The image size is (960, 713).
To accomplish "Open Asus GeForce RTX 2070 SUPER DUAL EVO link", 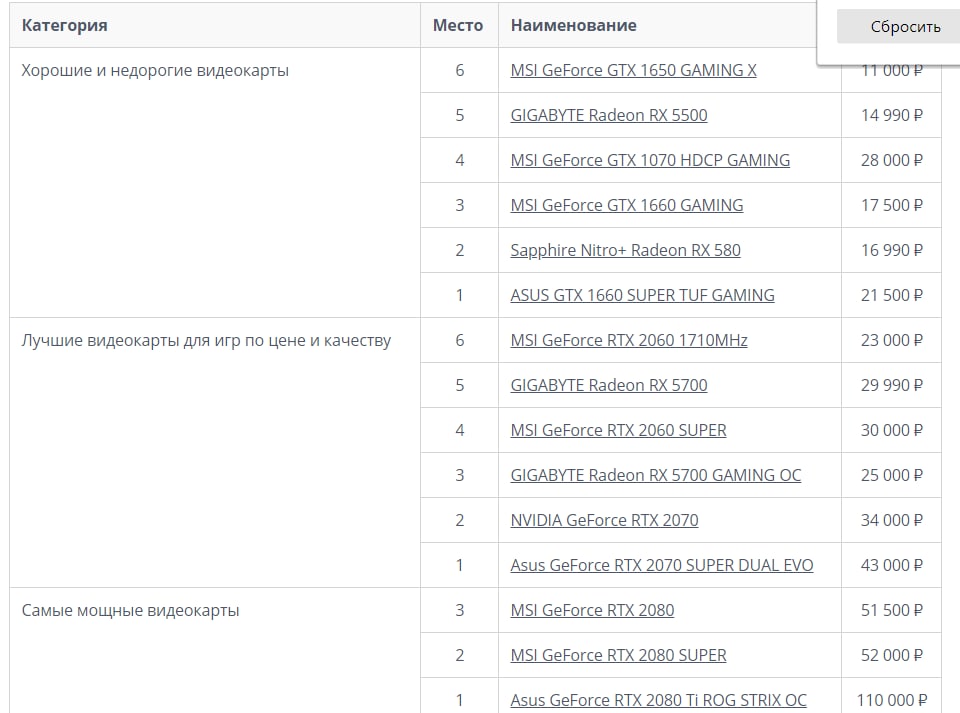I will pyautogui.click(x=662, y=565).
